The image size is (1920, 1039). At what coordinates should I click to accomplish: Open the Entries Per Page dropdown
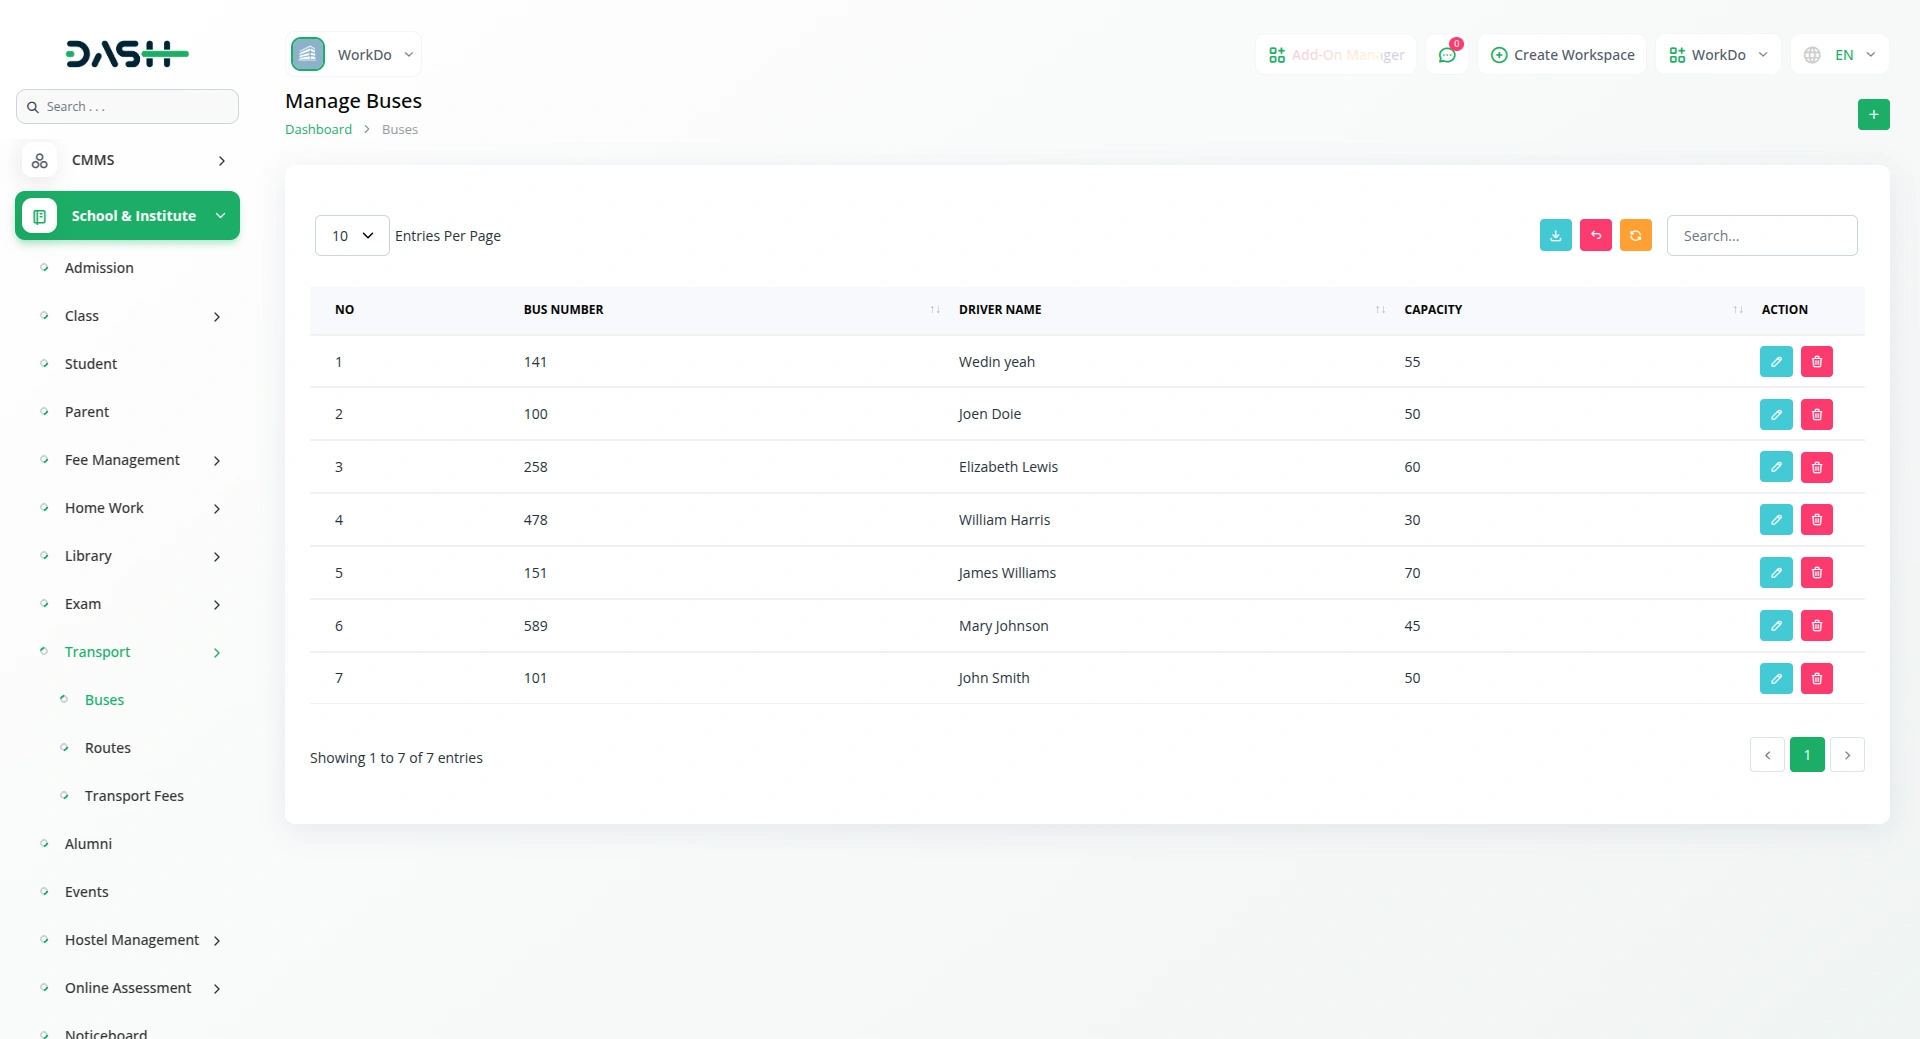(x=352, y=236)
